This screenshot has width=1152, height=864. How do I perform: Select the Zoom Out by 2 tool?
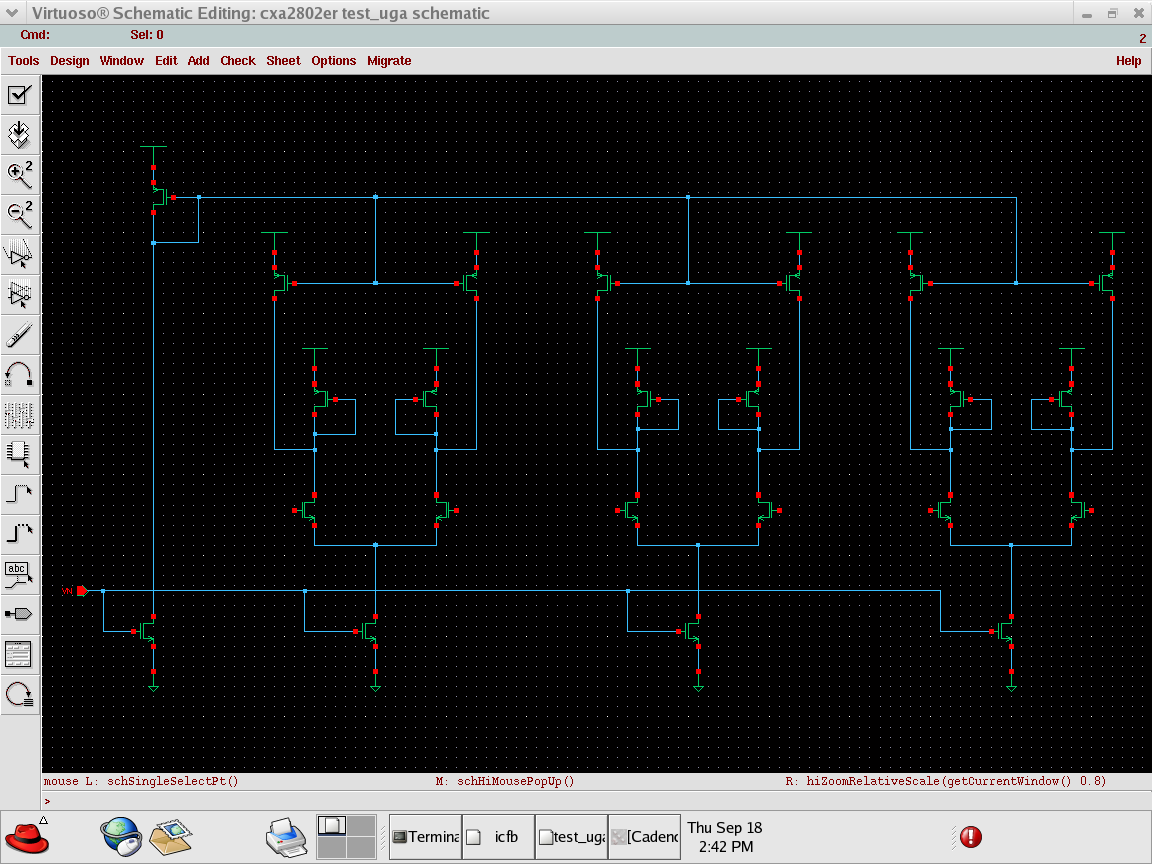point(20,214)
